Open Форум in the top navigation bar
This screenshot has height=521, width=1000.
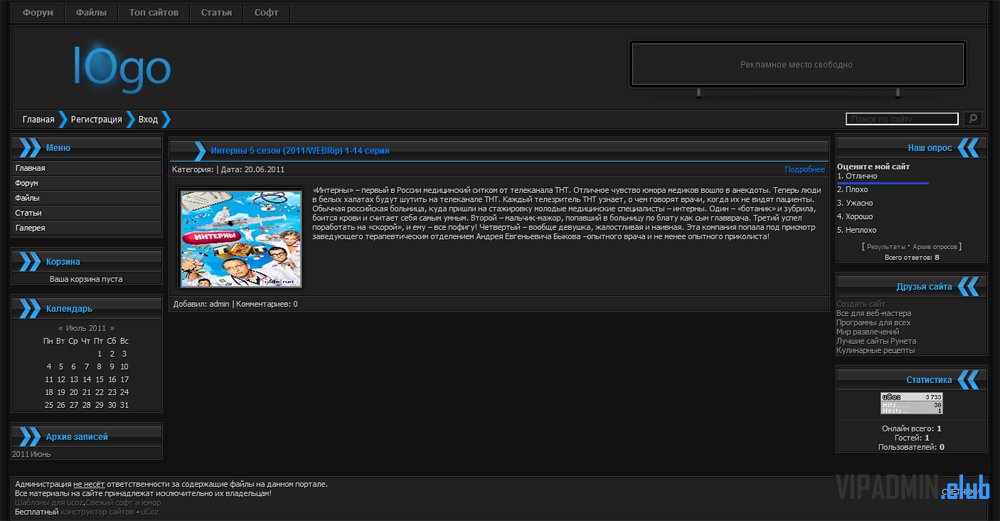click(38, 12)
